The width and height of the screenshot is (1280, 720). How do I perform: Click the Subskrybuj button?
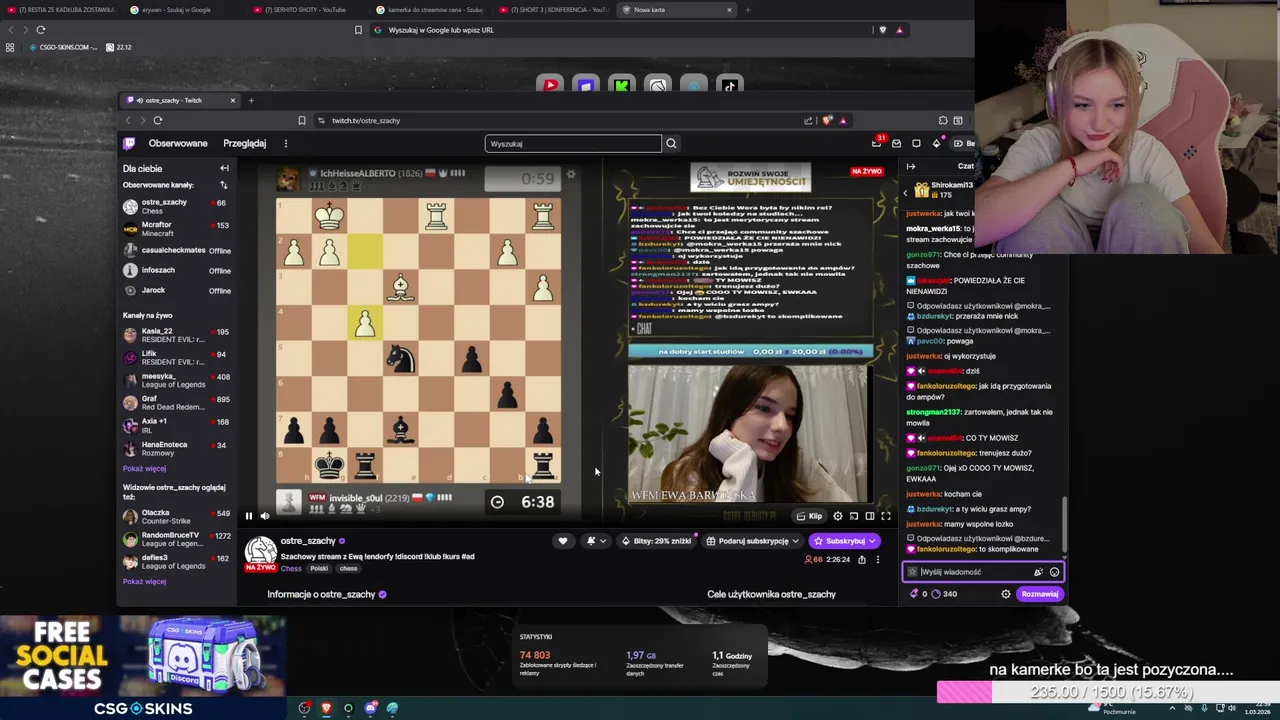click(844, 541)
